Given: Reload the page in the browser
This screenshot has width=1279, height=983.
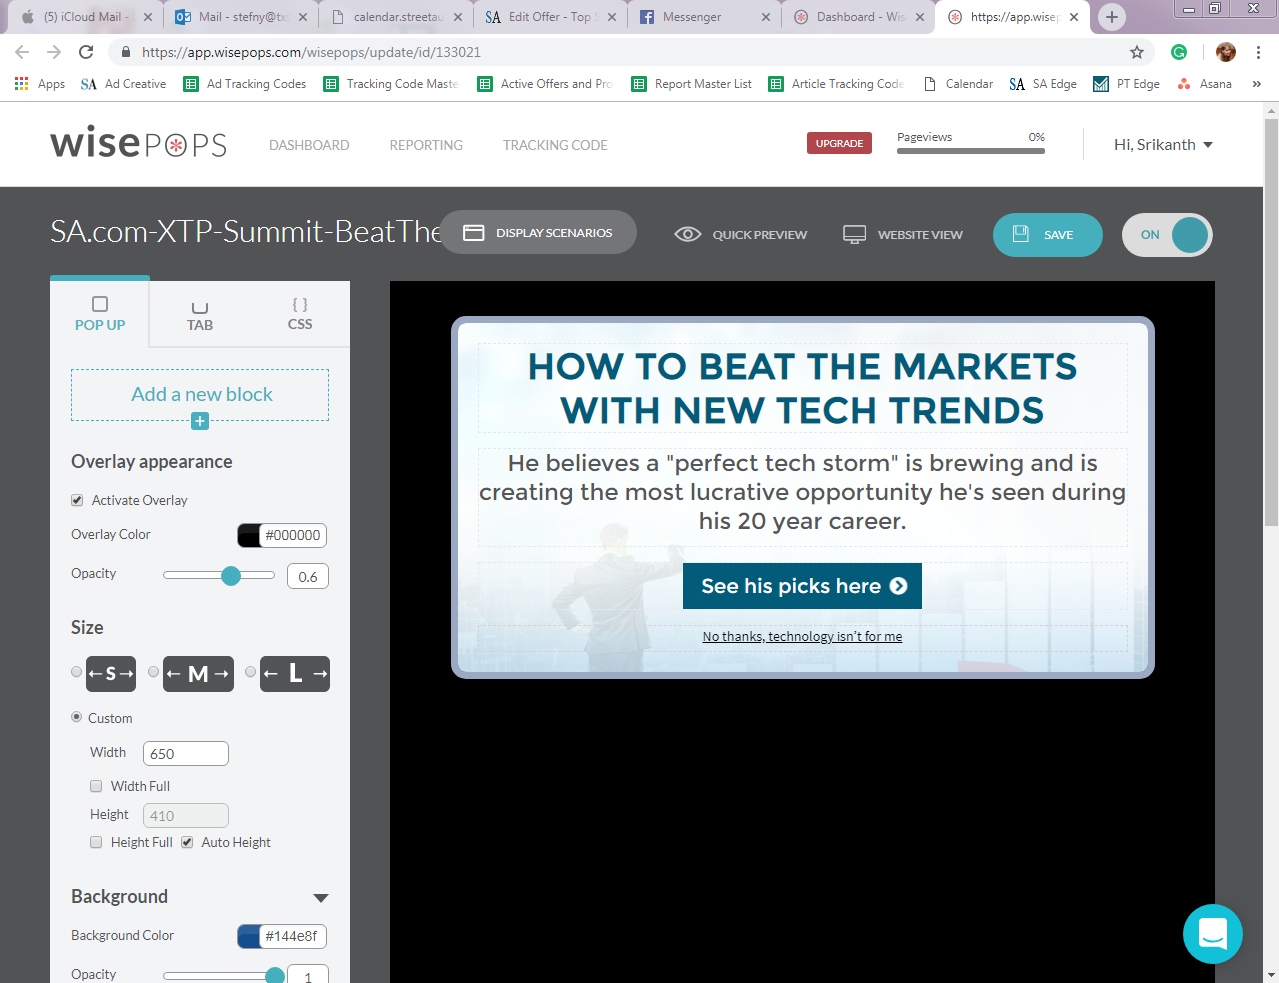Looking at the screenshot, I should 86,52.
